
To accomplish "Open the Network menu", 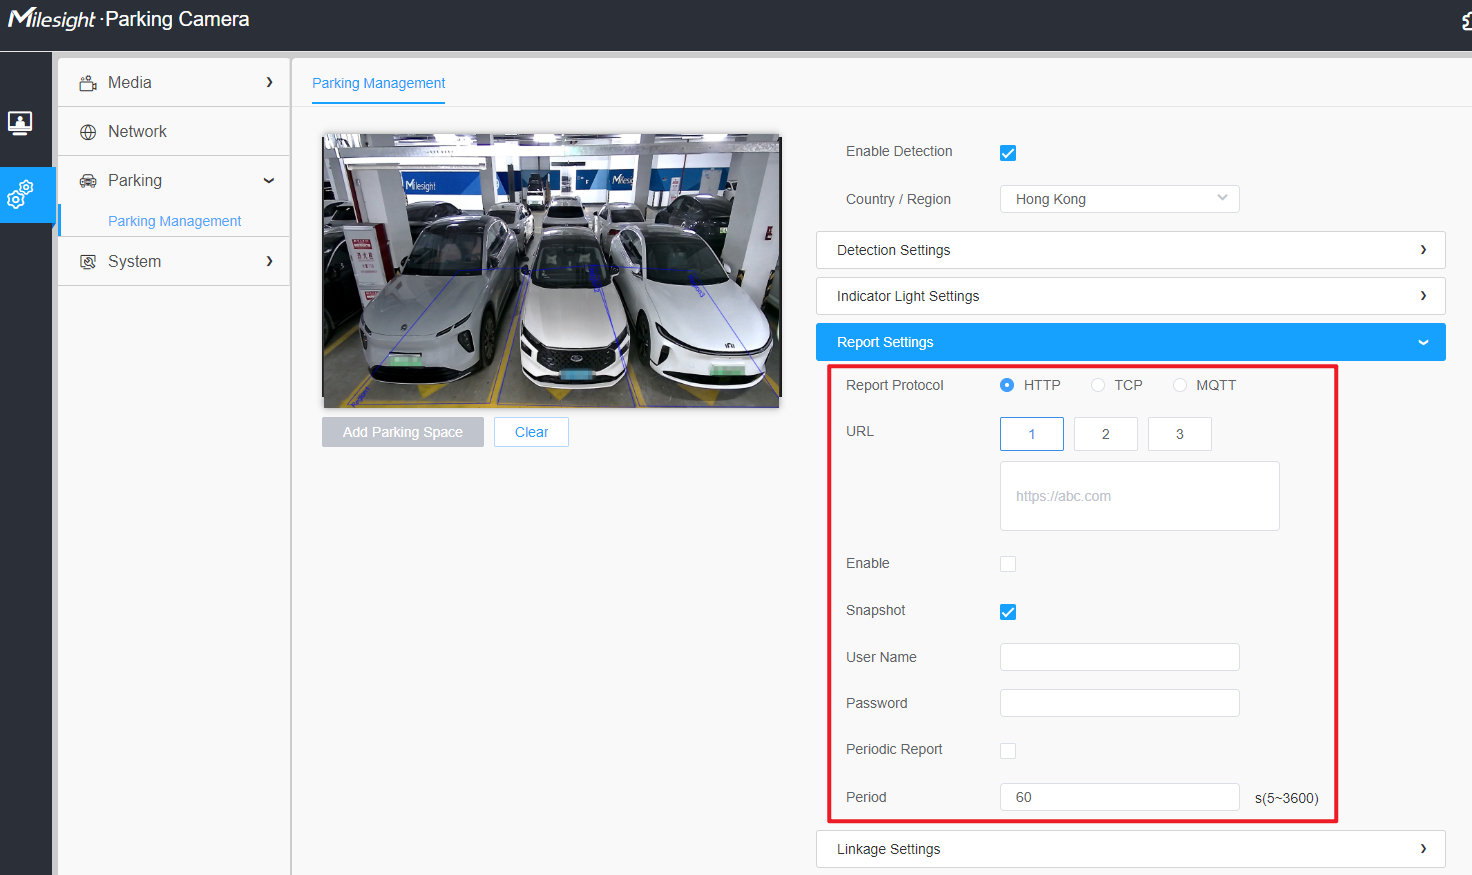I will (174, 132).
